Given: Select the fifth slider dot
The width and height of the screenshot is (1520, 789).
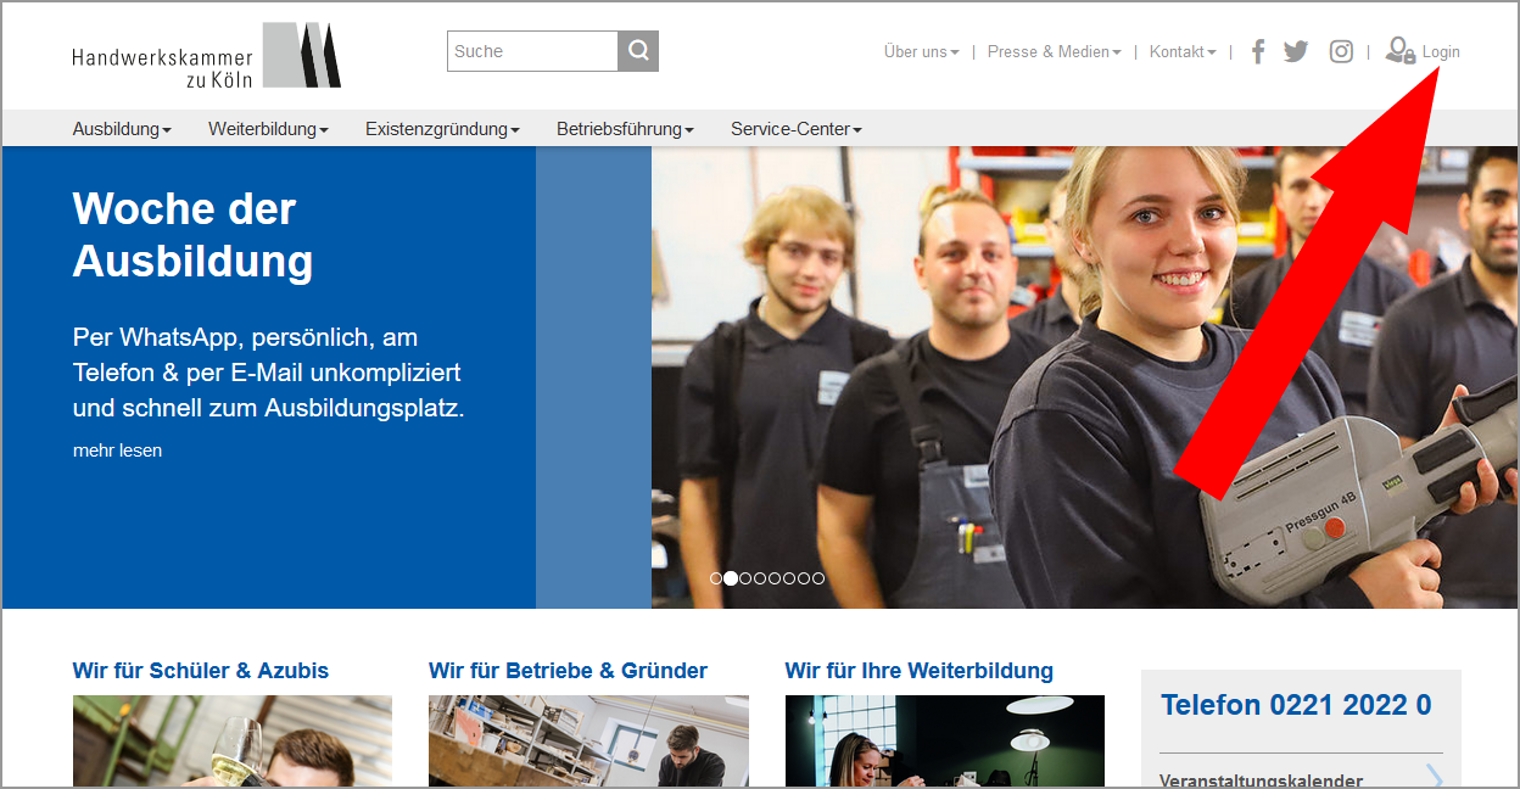Looking at the screenshot, I should pos(775,578).
